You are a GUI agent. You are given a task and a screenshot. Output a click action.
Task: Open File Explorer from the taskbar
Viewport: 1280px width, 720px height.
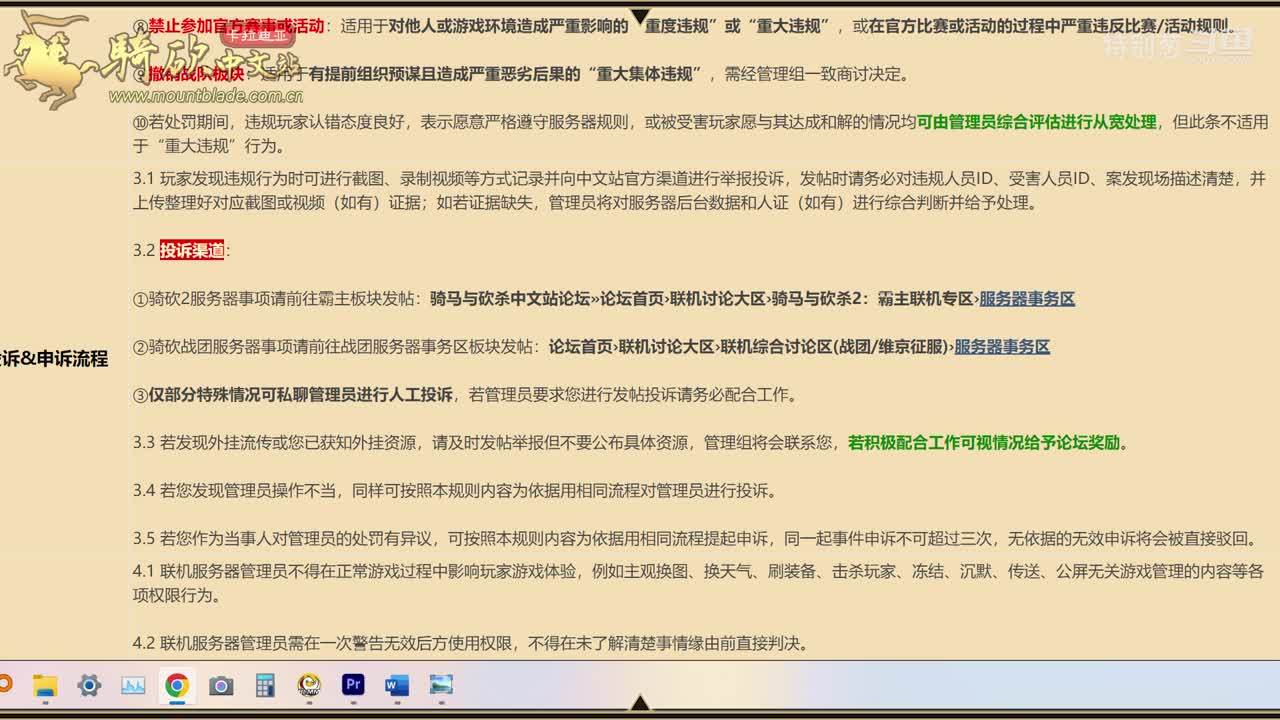point(45,685)
